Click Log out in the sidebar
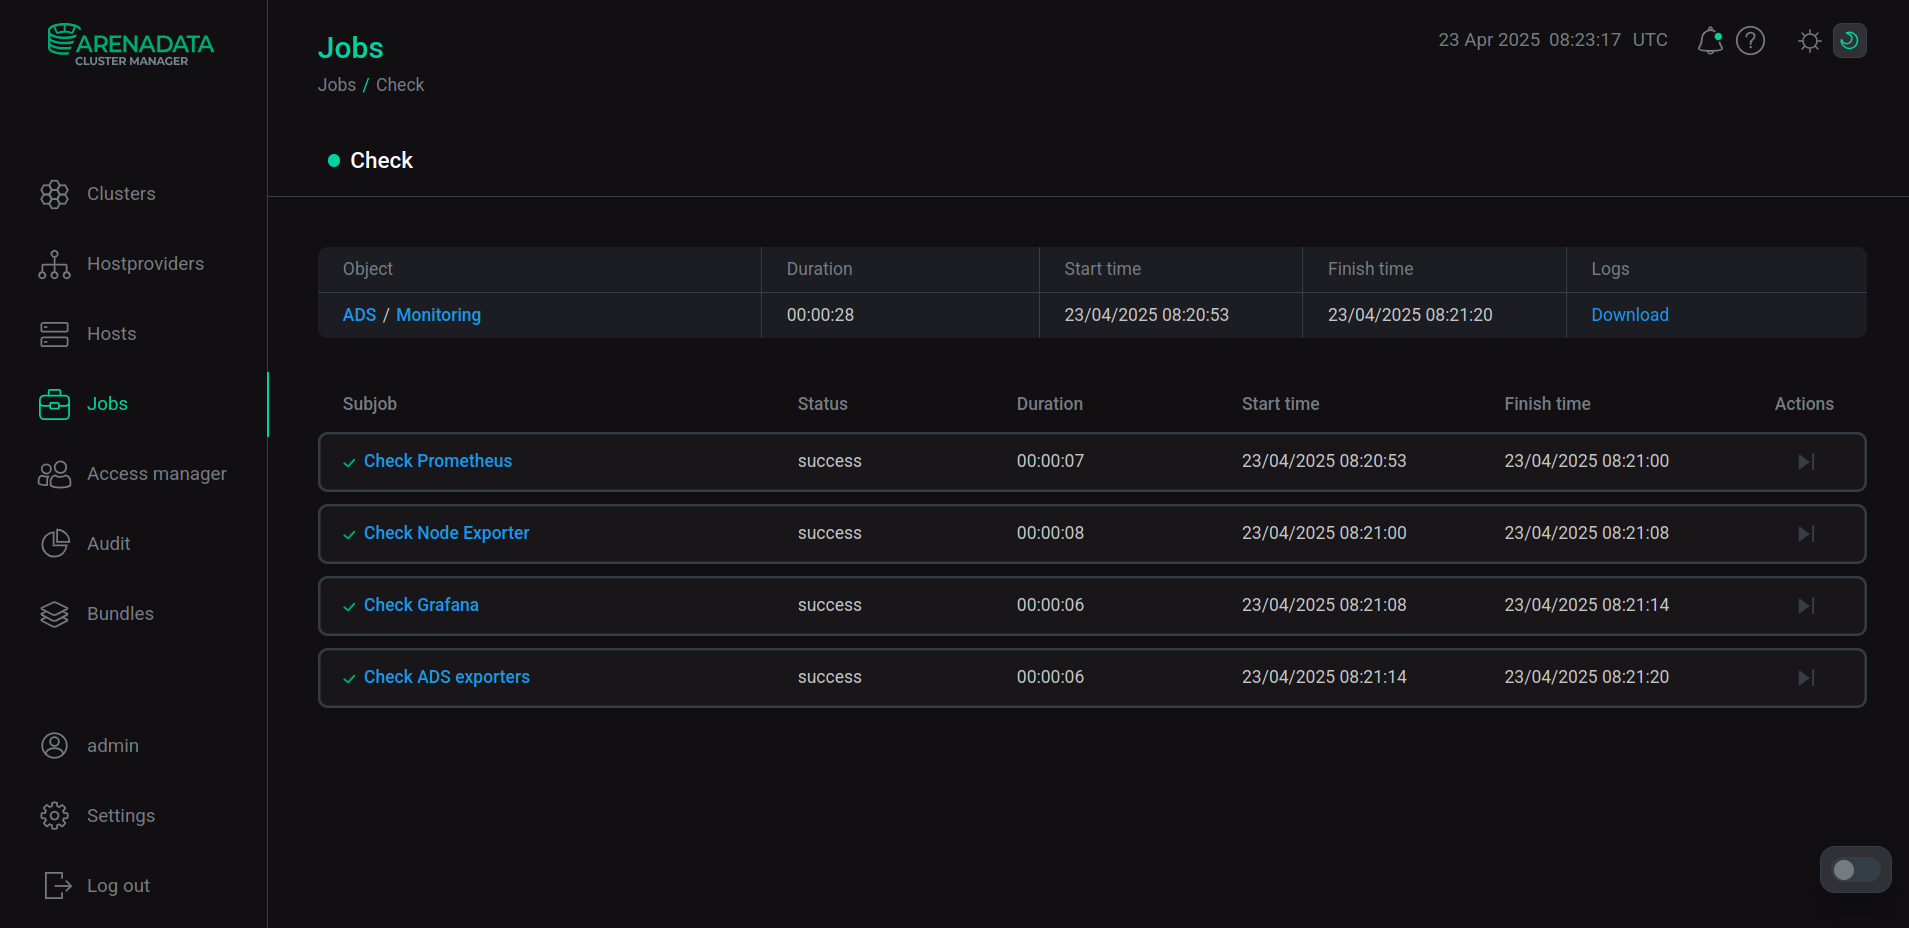This screenshot has height=928, width=1909. (x=118, y=886)
